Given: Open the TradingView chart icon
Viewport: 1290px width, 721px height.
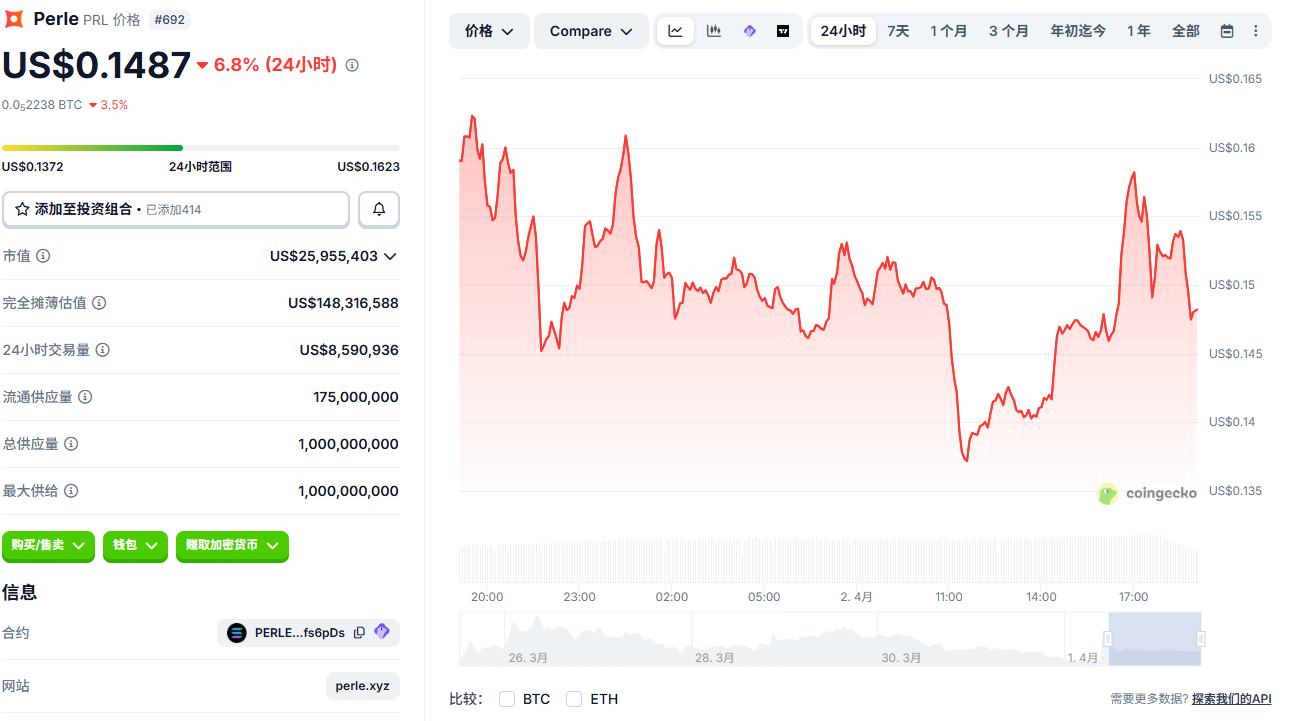Looking at the screenshot, I should pyautogui.click(x=783, y=31).
